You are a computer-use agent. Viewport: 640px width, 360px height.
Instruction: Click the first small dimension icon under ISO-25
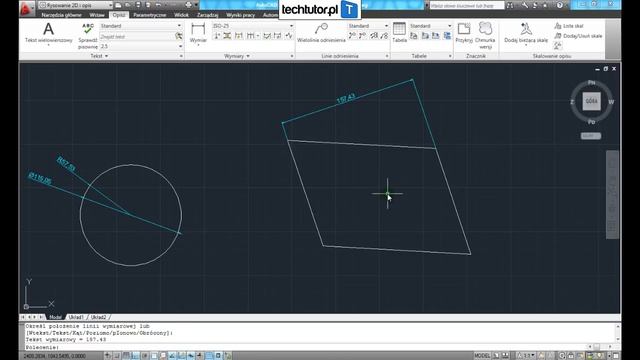(x=217, y=36)
